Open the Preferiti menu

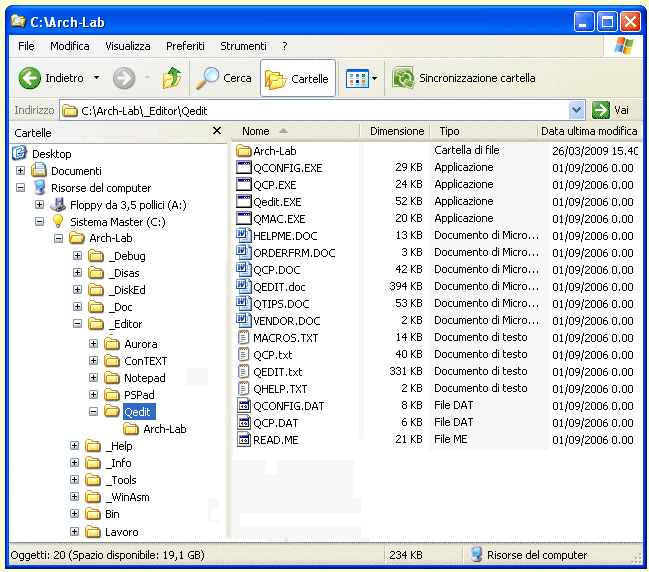(185, 46)
